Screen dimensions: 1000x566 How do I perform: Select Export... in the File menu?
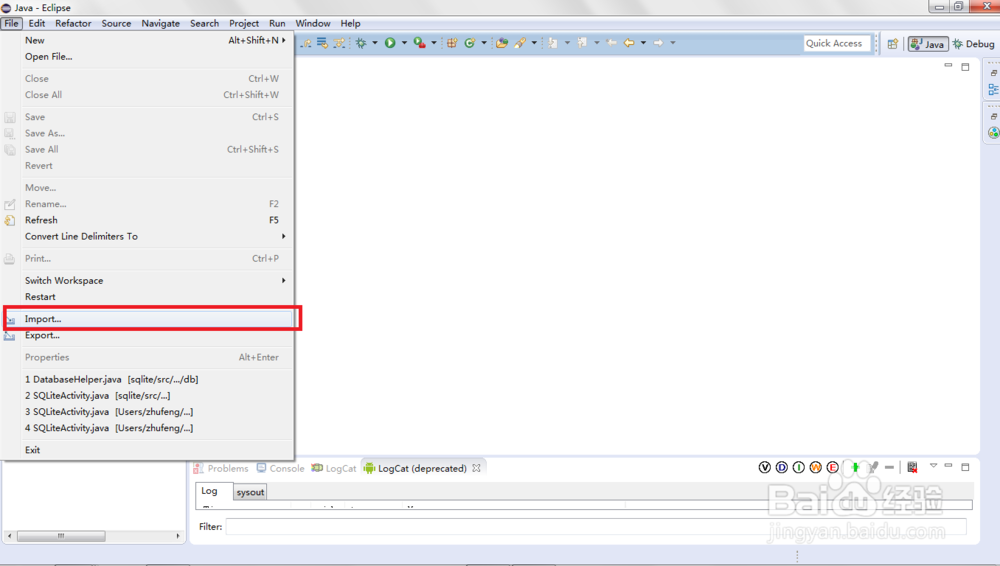coord(148,336)
